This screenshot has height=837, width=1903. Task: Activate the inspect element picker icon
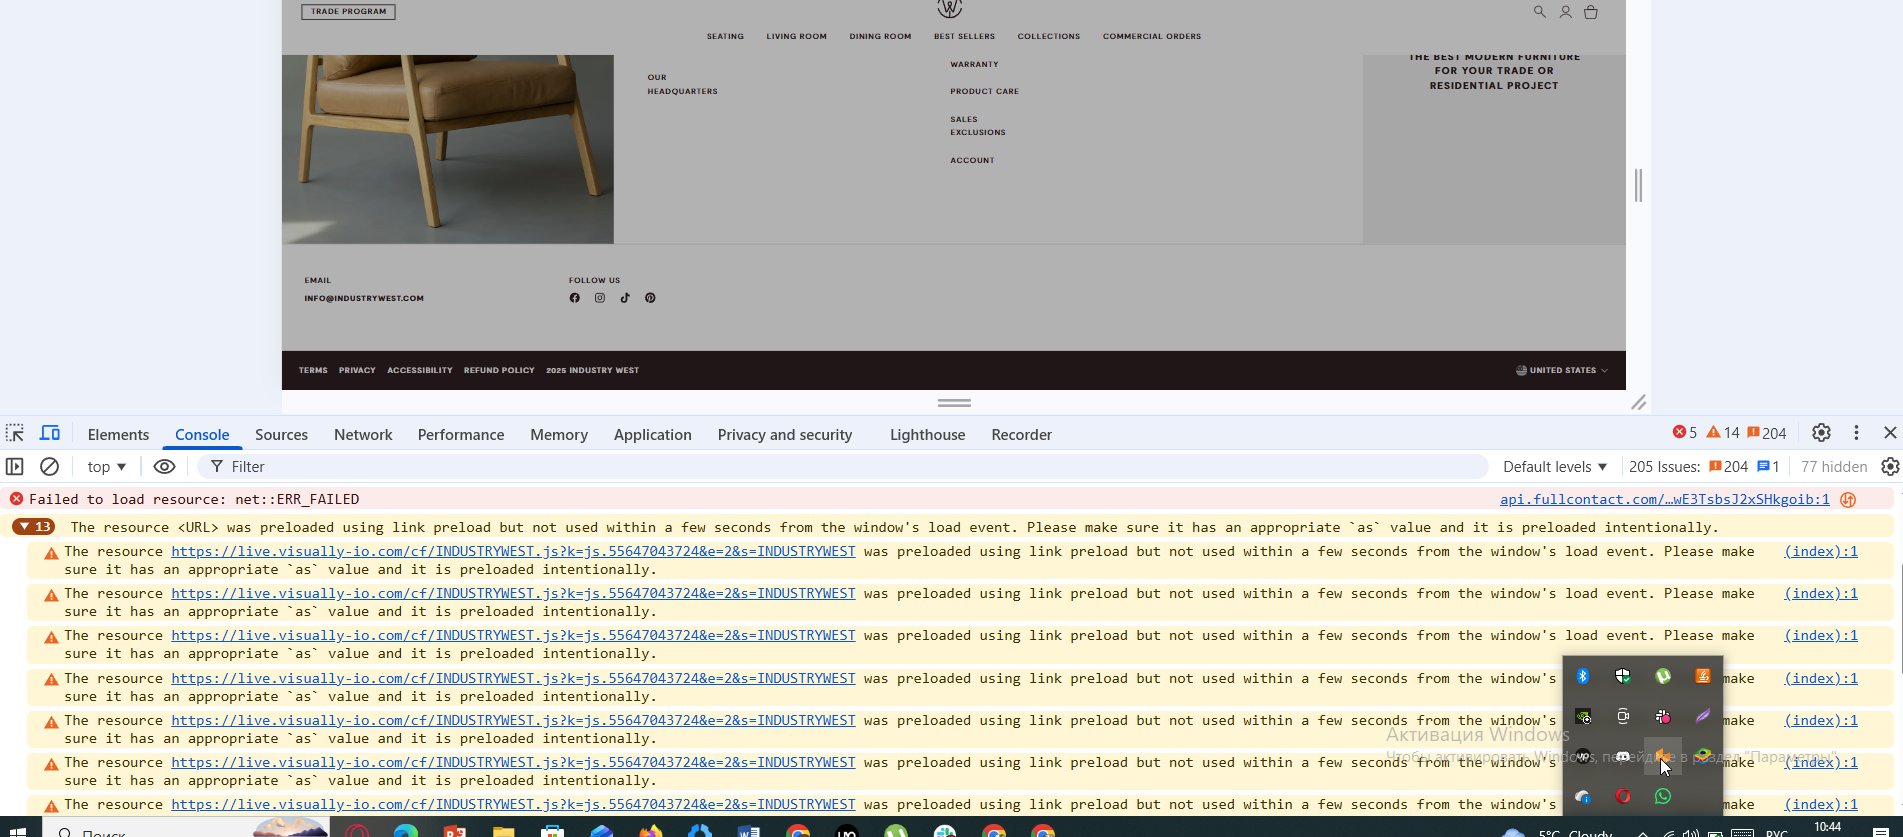pos(15,433)
